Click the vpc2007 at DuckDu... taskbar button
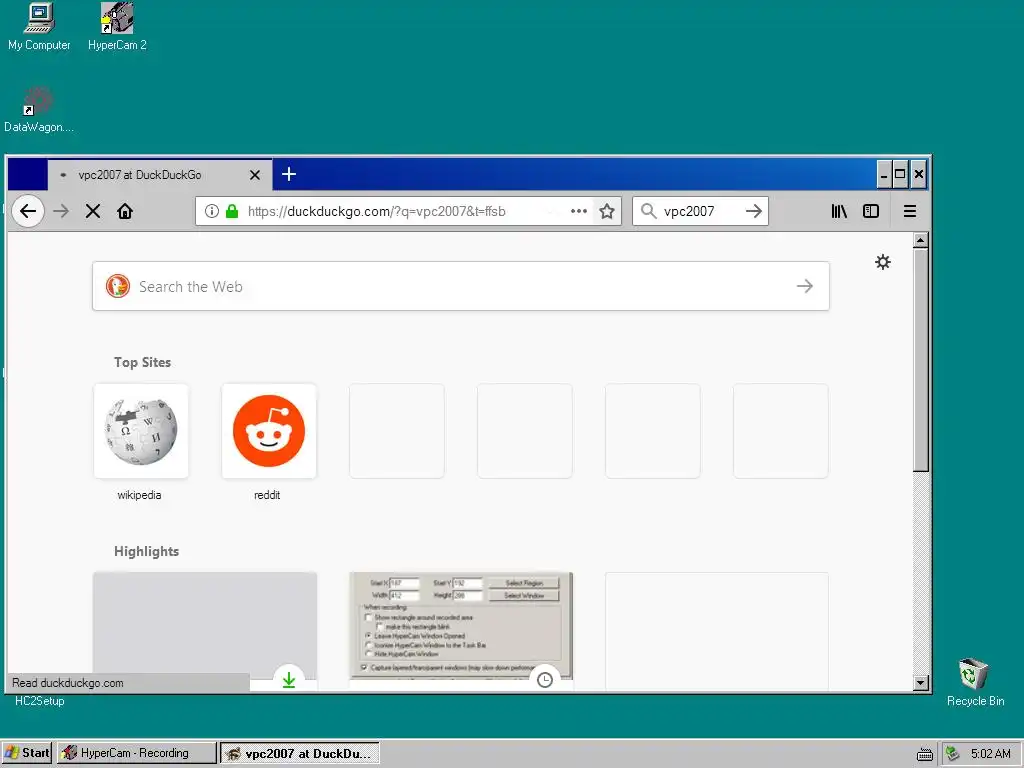 pyautogui.click(x=300, y=753)
